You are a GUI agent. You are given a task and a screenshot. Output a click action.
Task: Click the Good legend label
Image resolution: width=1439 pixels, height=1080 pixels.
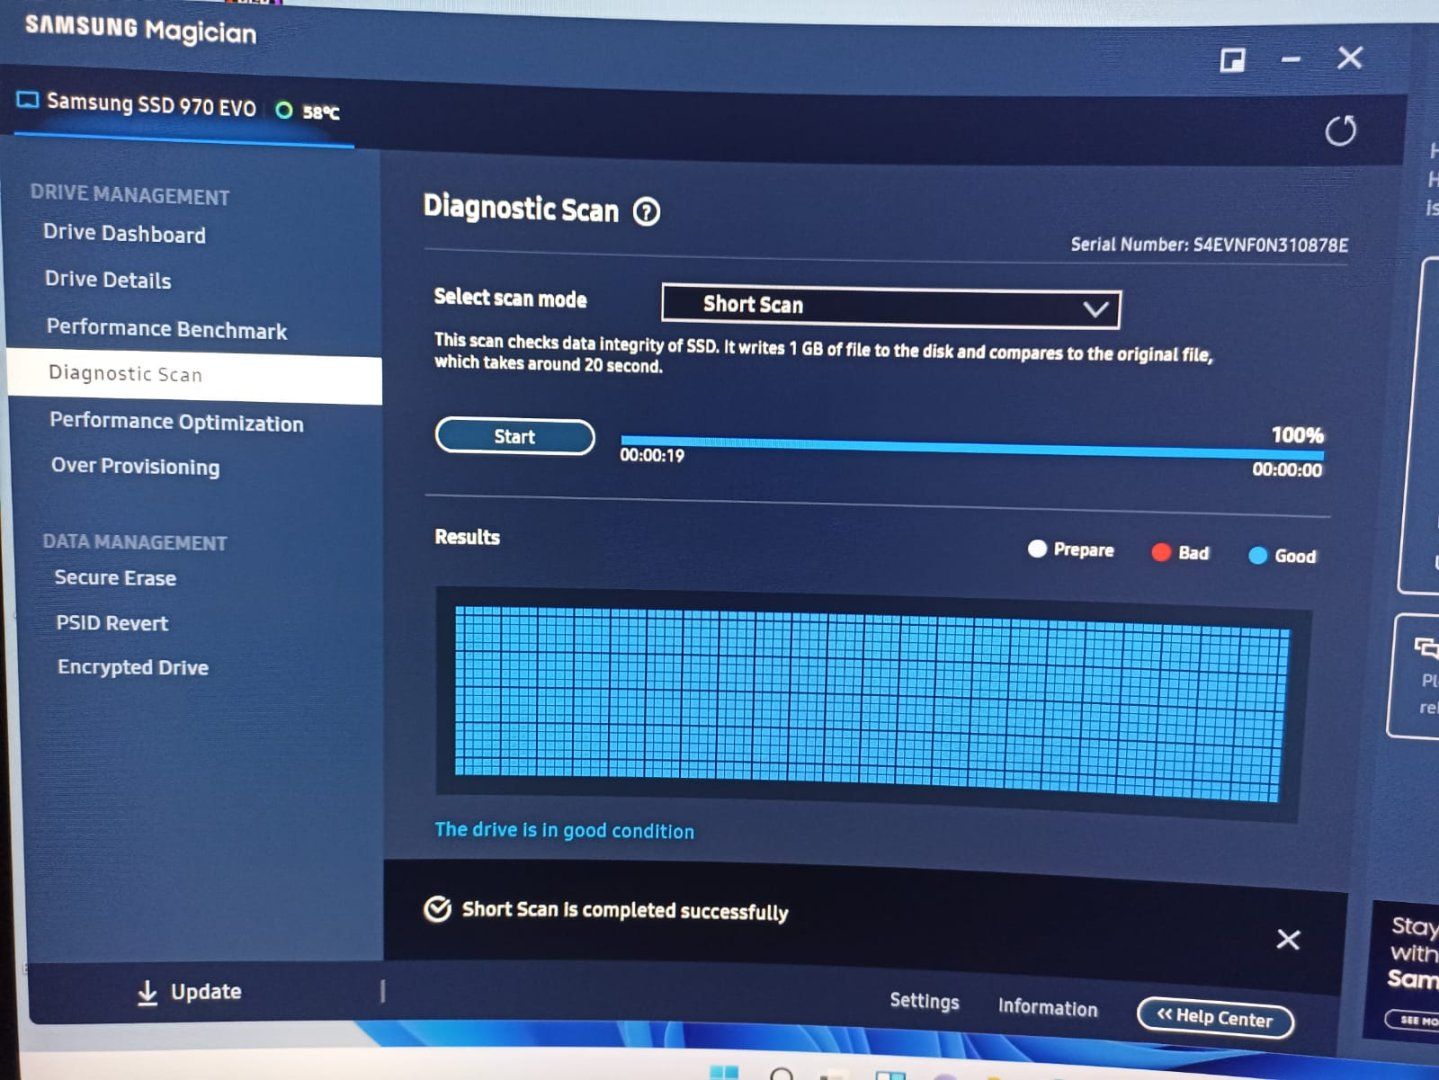[1295, 556]
